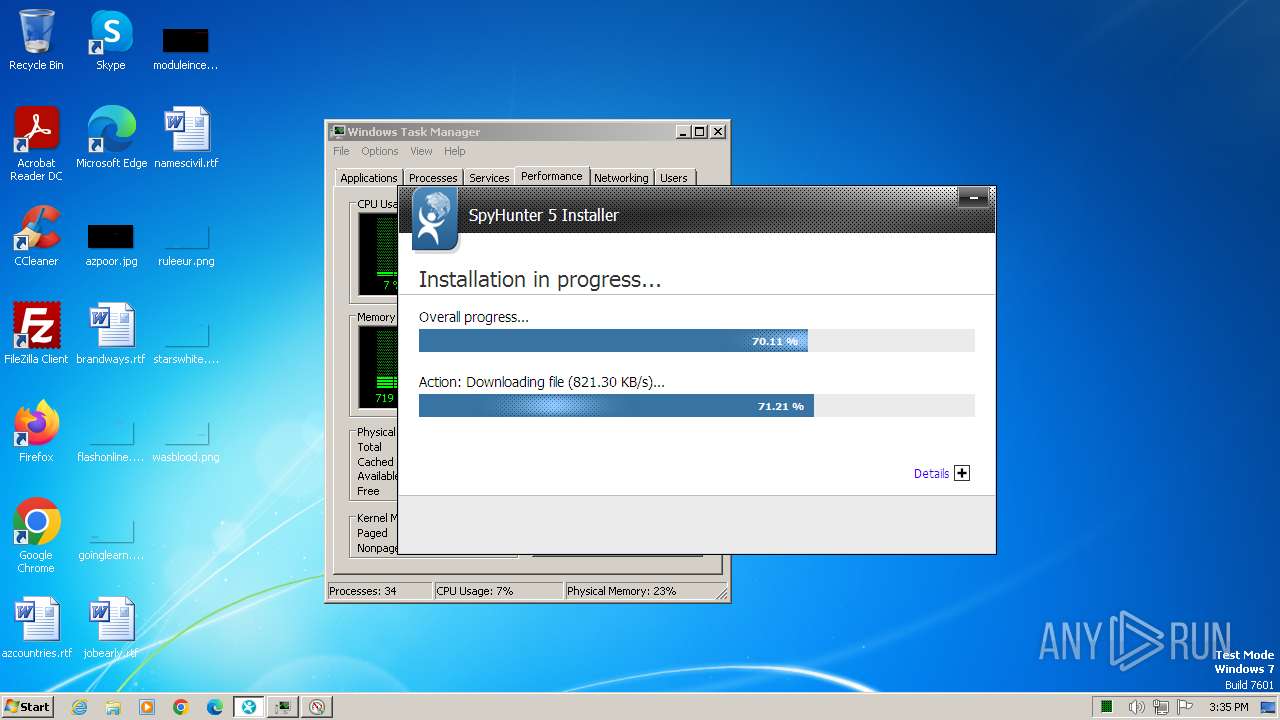
Task: Open Internet Explorer from taskbar
Action: [x=80, y=707]
